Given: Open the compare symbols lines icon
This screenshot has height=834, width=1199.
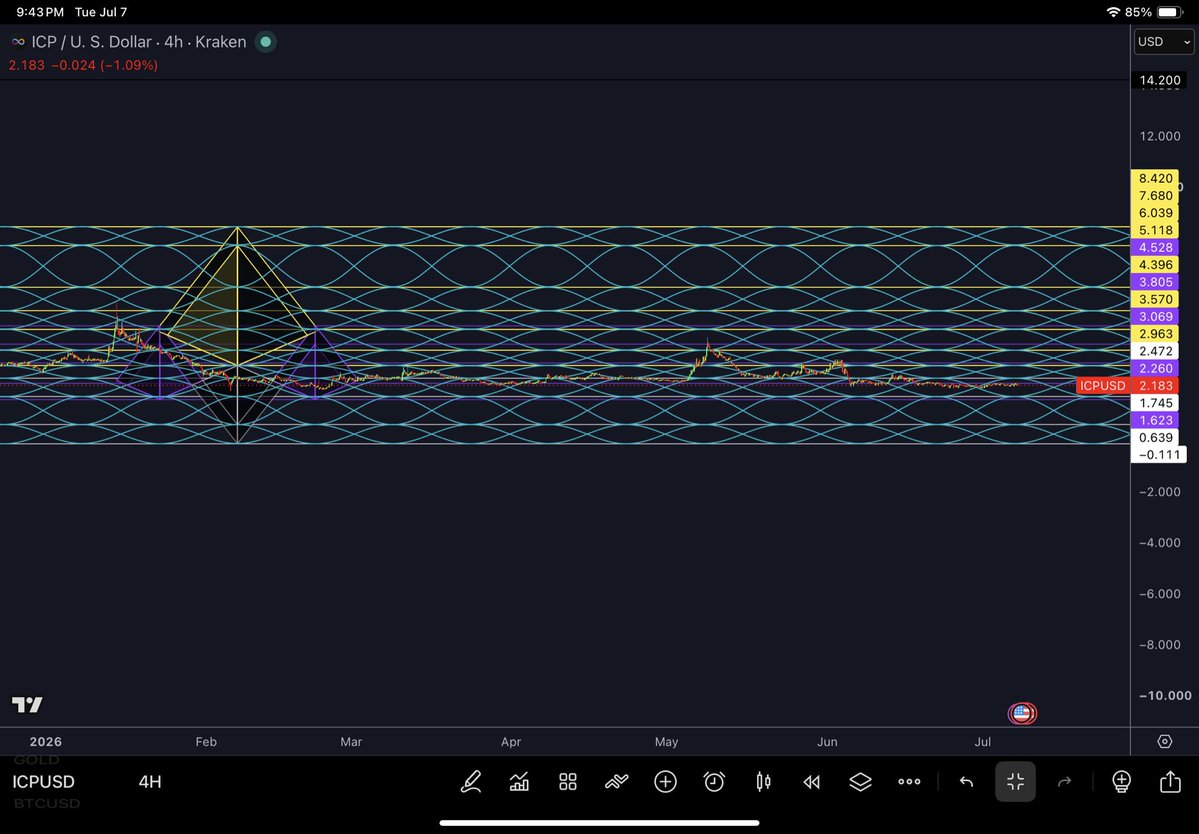Looking at the screenshot, I should pos(616,781).
